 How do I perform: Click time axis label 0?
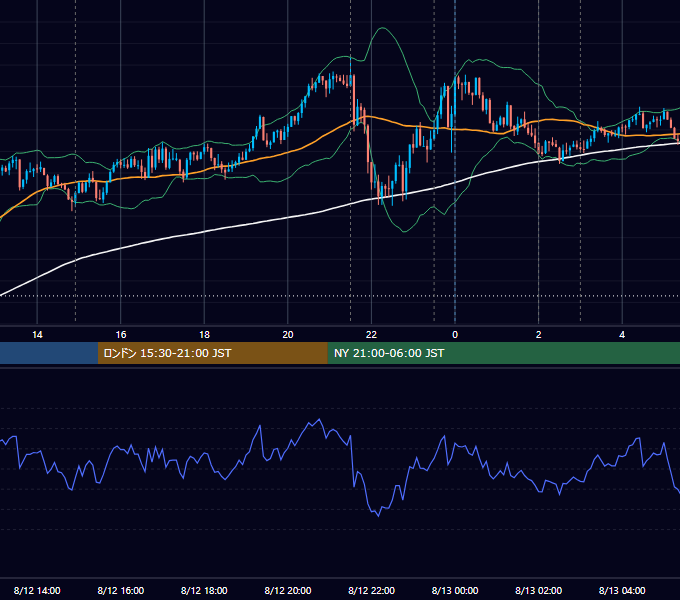pos(455,335)
